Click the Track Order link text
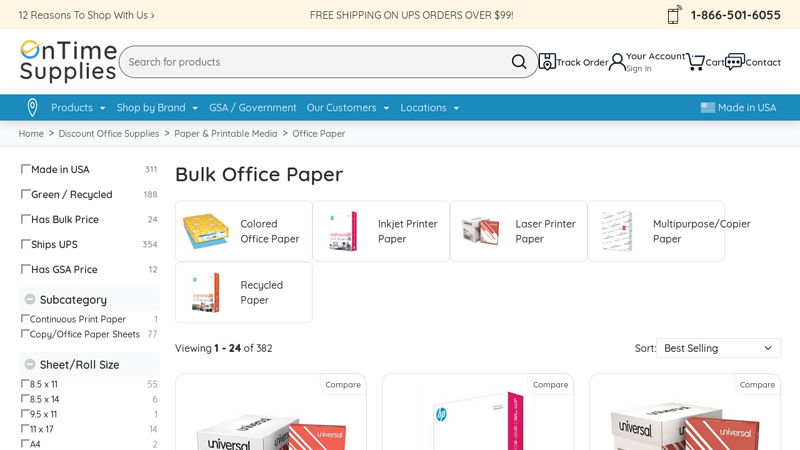 point(582,62)
